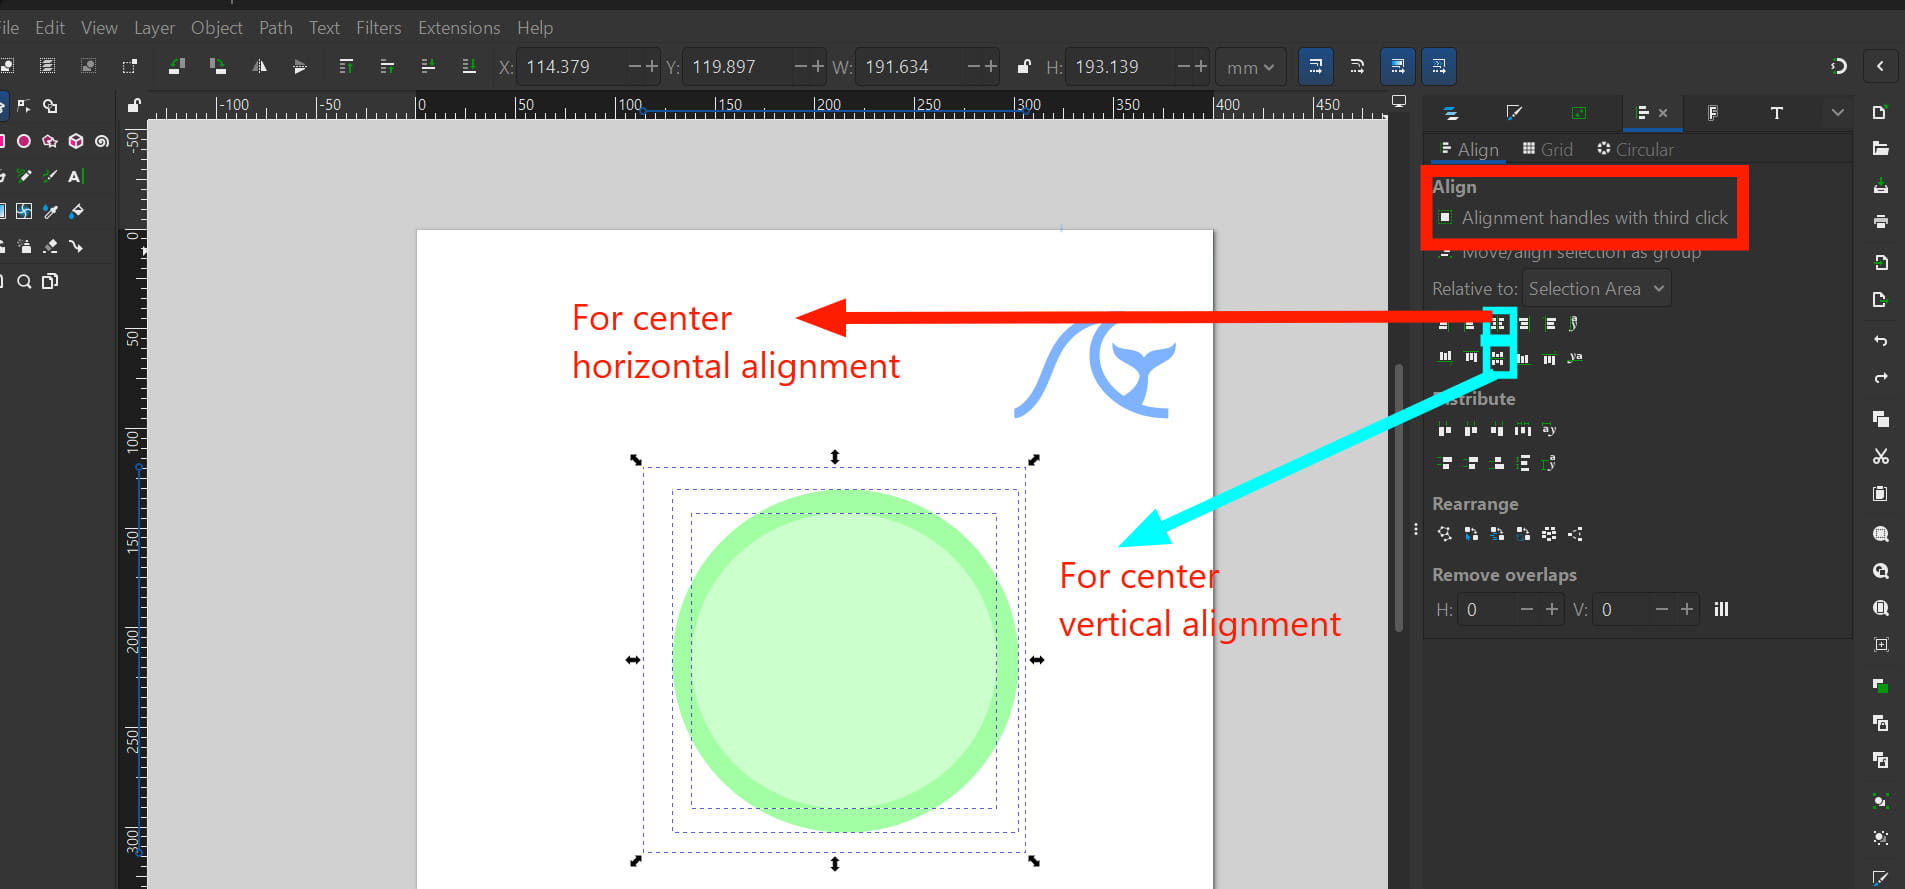Center objects on vertical axis
This screenshot has width=1905, height=889.
click(1497, 324)
